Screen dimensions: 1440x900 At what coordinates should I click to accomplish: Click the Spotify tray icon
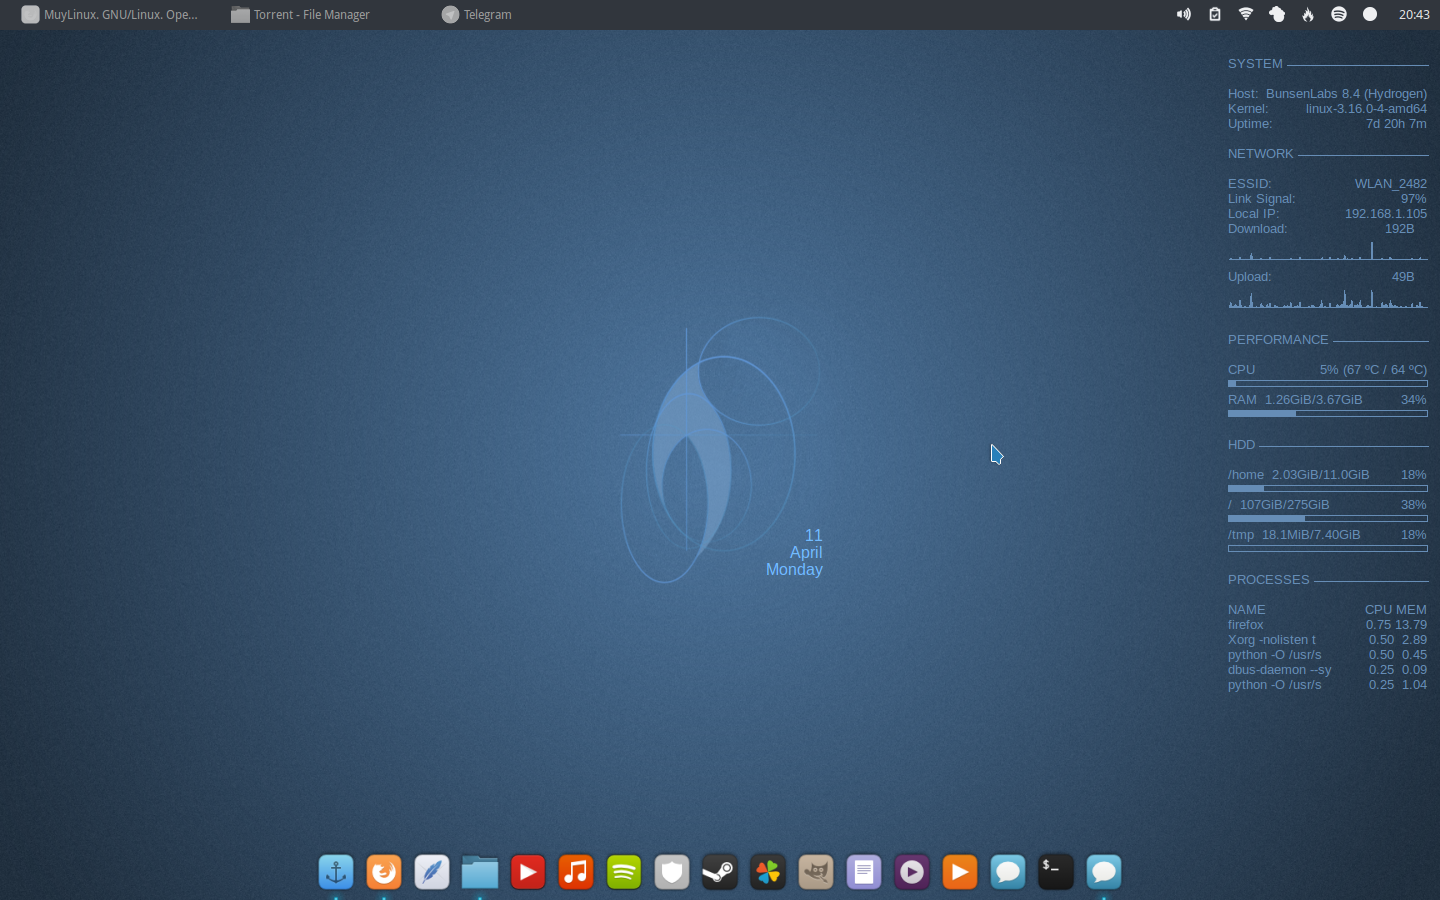1339,14
